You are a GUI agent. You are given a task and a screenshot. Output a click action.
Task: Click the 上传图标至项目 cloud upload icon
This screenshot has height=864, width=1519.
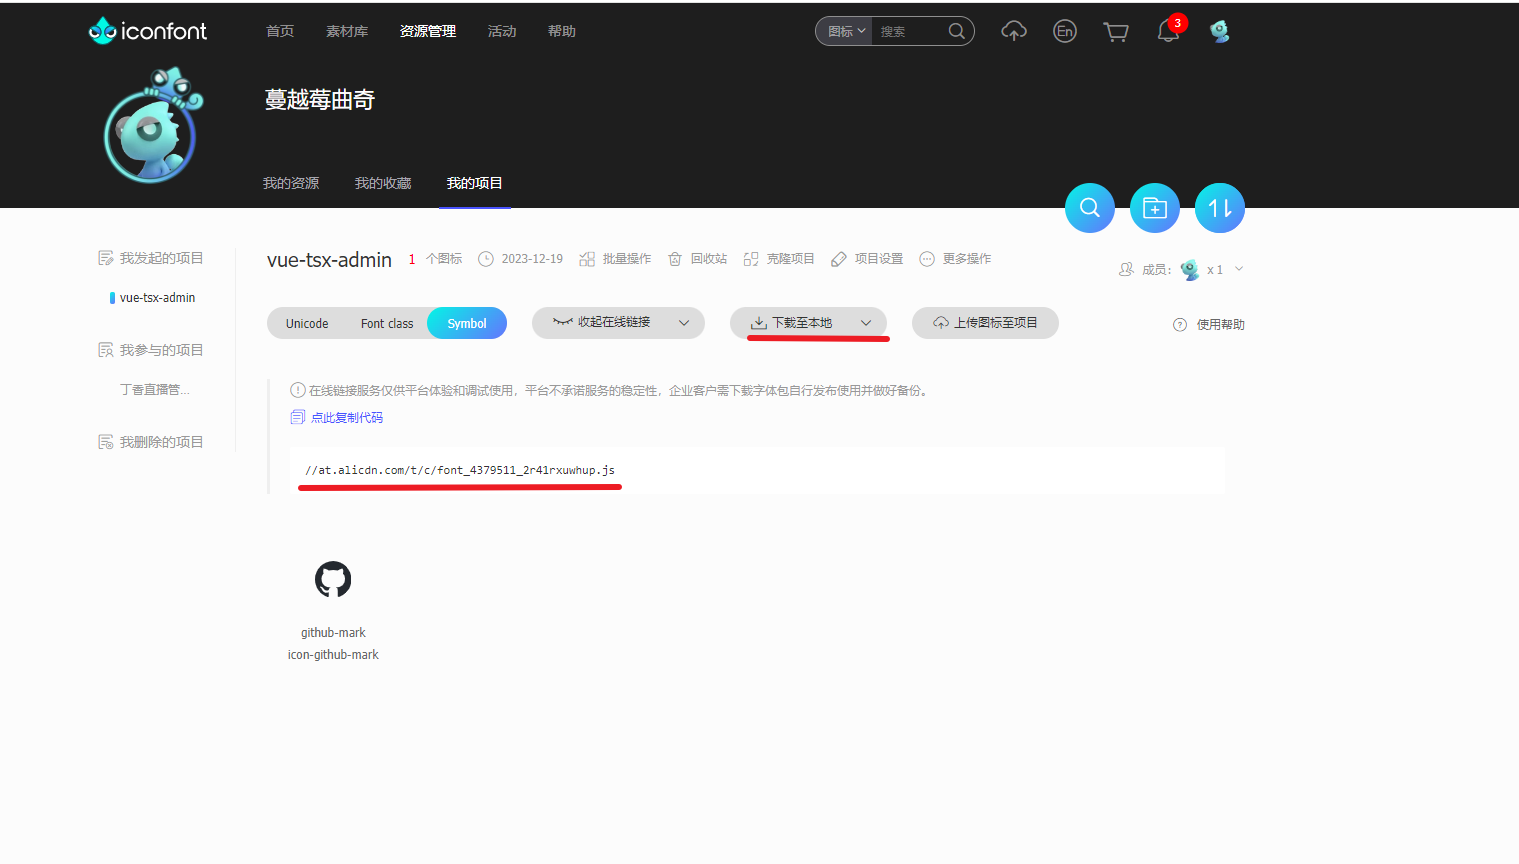pos(941,323)
